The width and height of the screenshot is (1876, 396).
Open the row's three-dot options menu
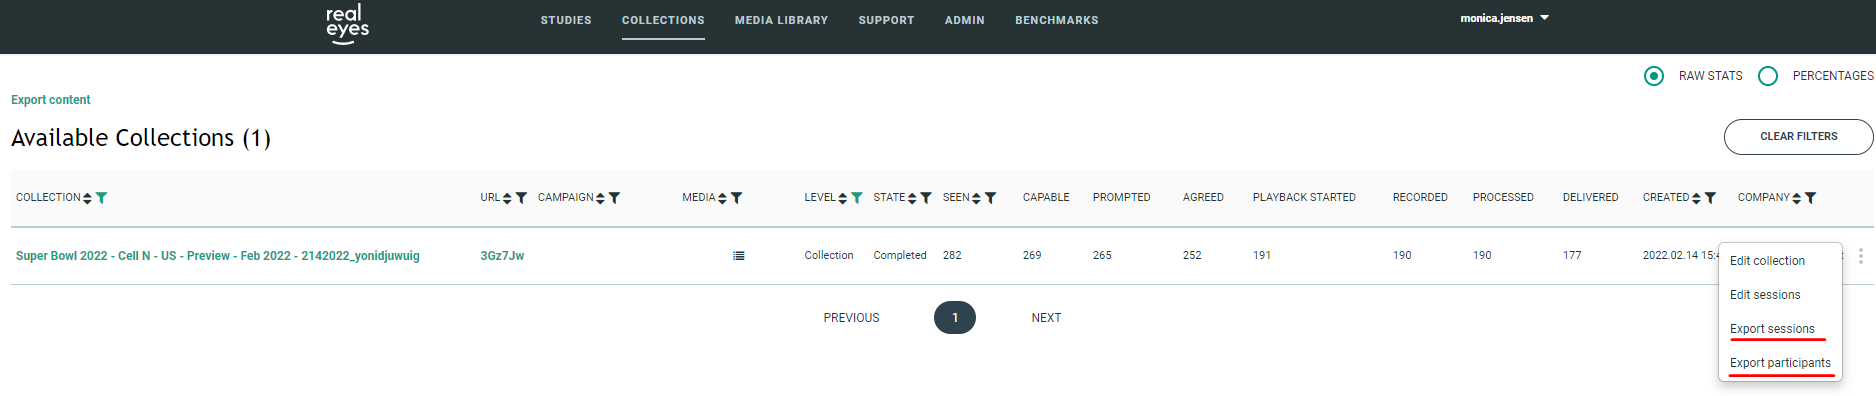(1860, 256)
